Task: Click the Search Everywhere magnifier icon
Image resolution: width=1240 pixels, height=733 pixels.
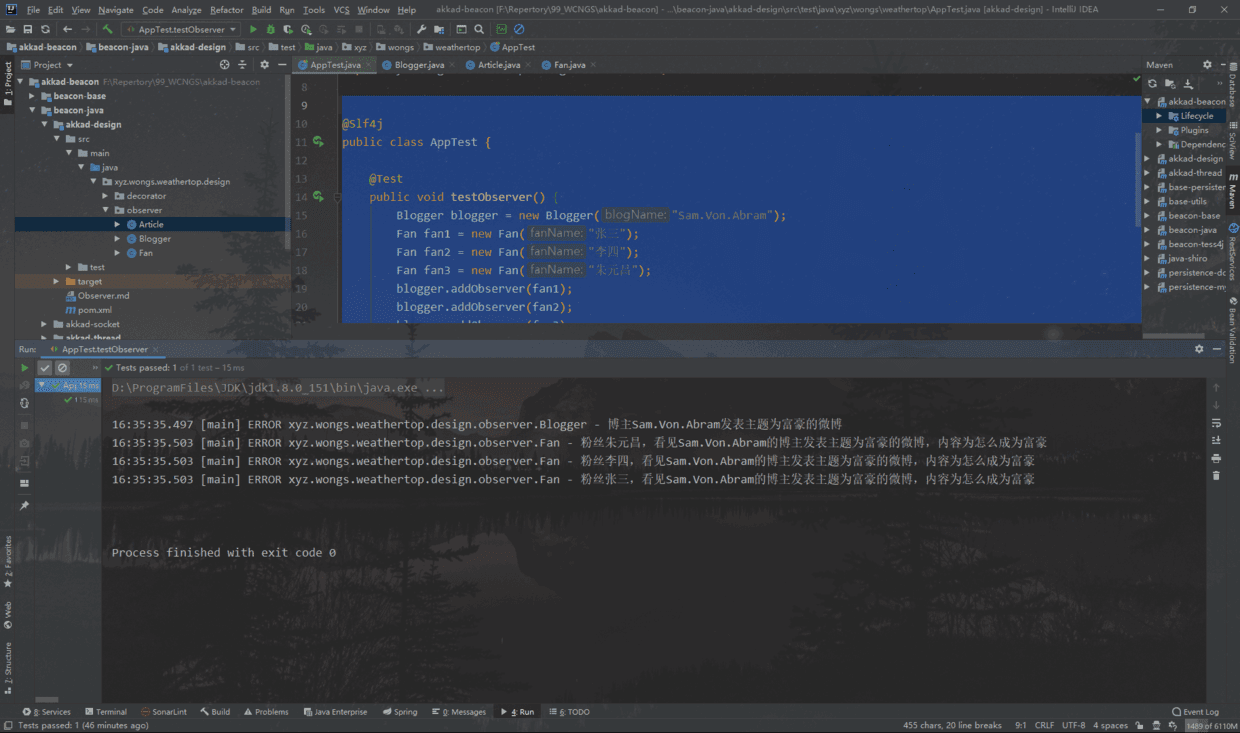Action: 479,29
